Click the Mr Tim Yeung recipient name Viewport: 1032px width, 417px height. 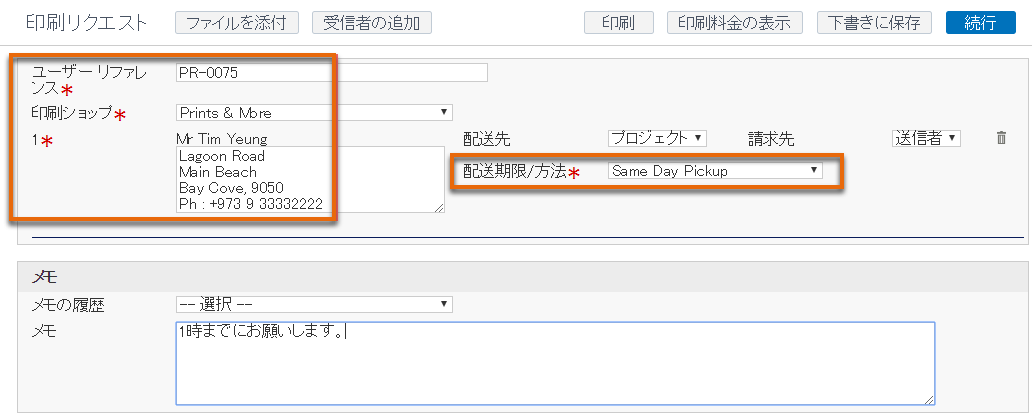[222, 139]
